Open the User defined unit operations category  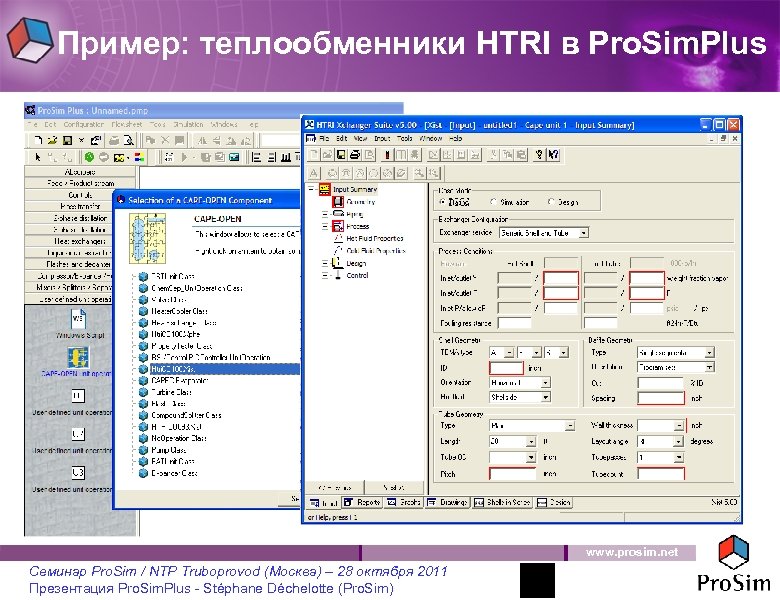point(68,299)
